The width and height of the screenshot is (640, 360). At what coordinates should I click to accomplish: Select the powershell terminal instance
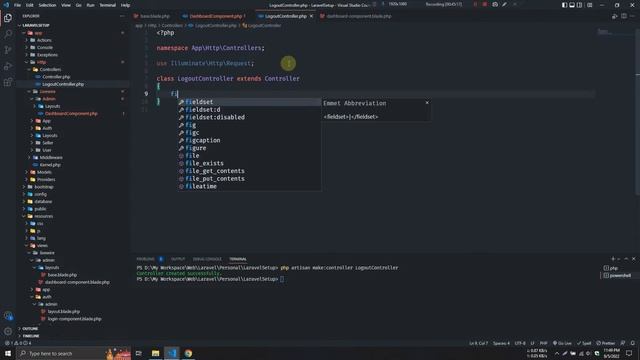click(x=619, y=276)
